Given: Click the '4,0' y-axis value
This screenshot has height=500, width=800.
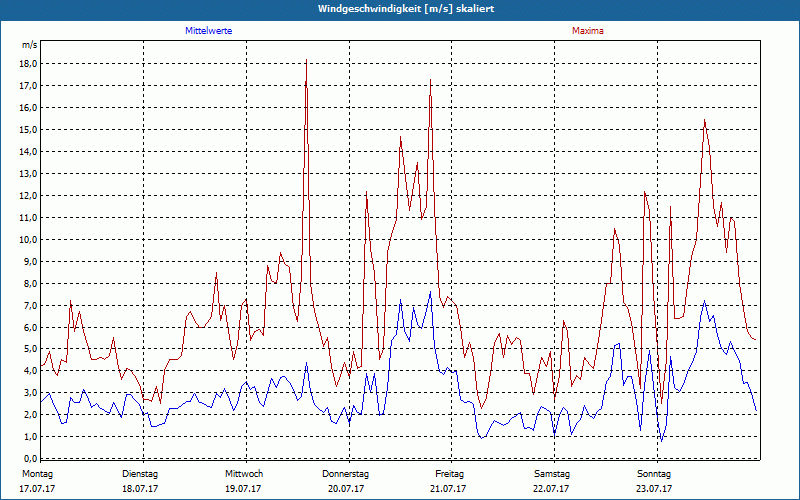Looking at the screenshot, I should pyautogui.click(x=30, y=371).
